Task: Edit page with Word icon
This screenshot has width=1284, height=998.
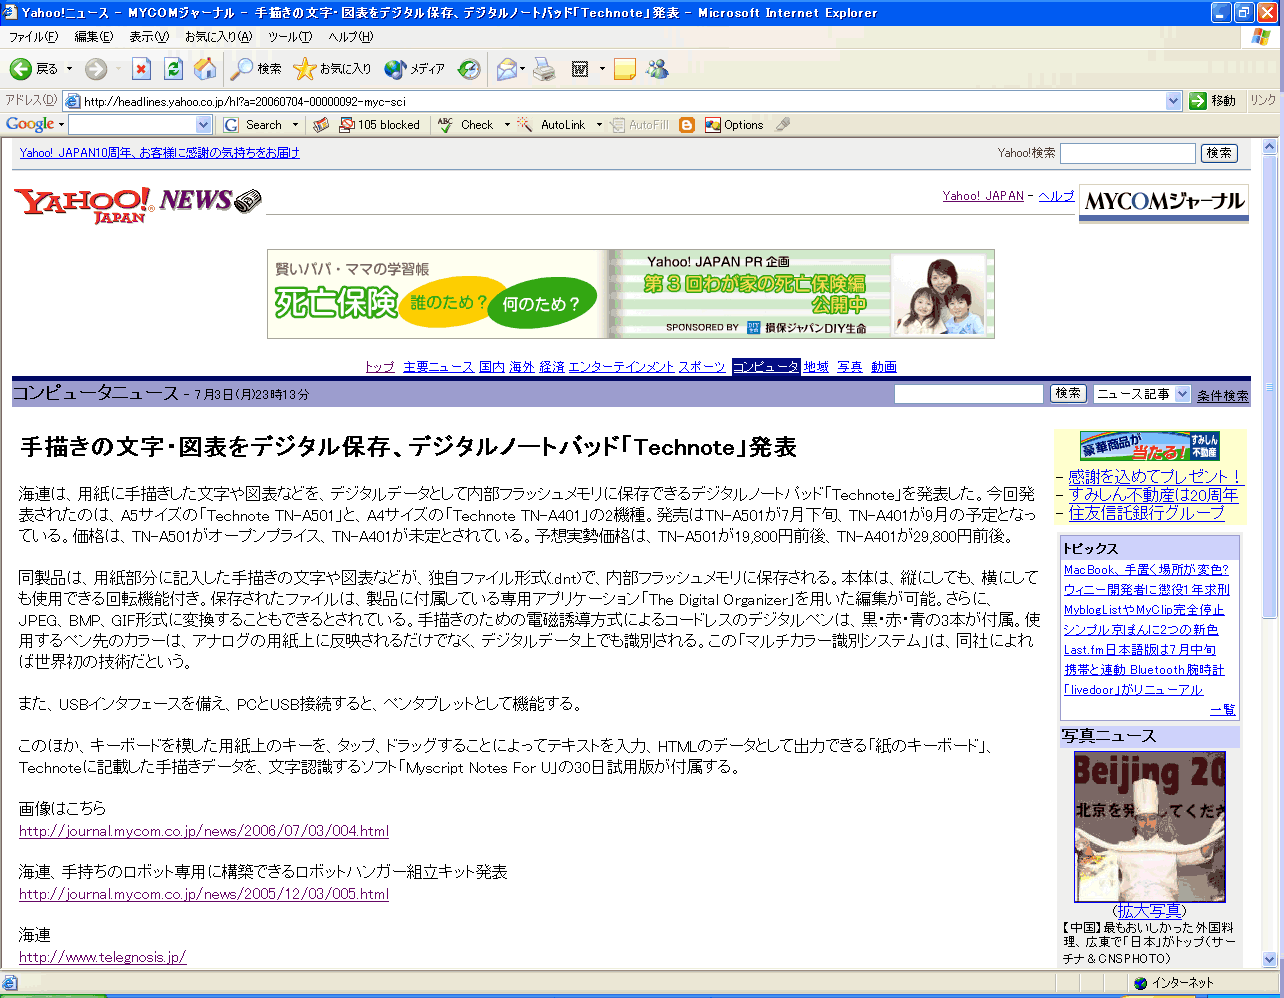Action: point(580,69)
